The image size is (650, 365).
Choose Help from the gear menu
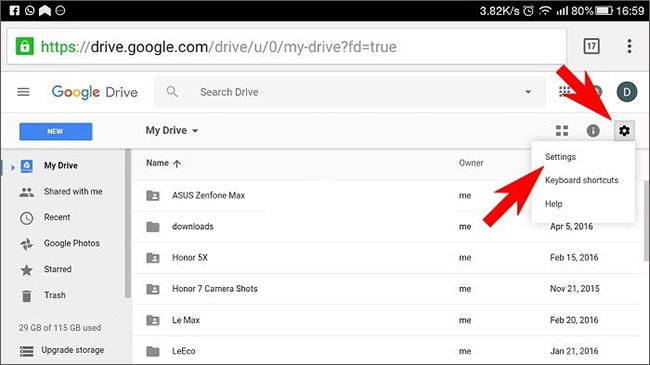tap(553, 204)
